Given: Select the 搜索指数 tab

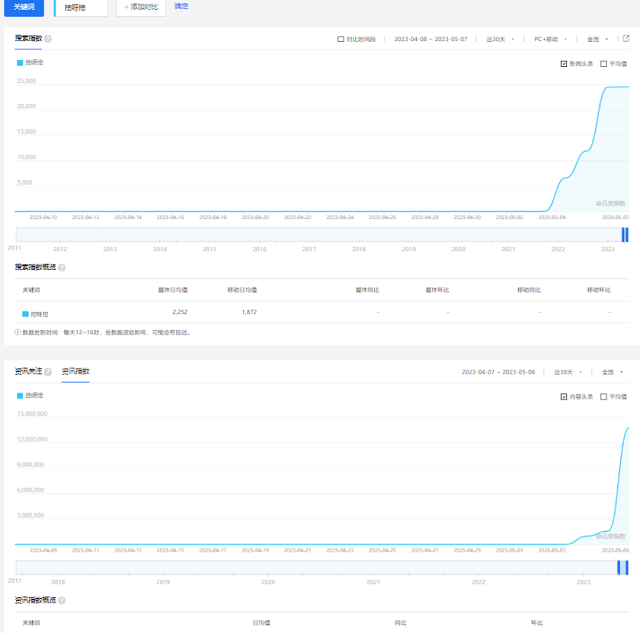Looking at the screenshot, I should coord(28,38).
